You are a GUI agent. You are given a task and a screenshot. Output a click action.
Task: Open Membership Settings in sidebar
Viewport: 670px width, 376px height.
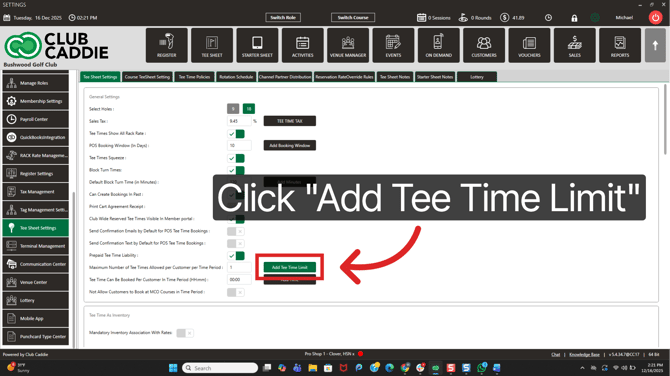coord(35,101)
